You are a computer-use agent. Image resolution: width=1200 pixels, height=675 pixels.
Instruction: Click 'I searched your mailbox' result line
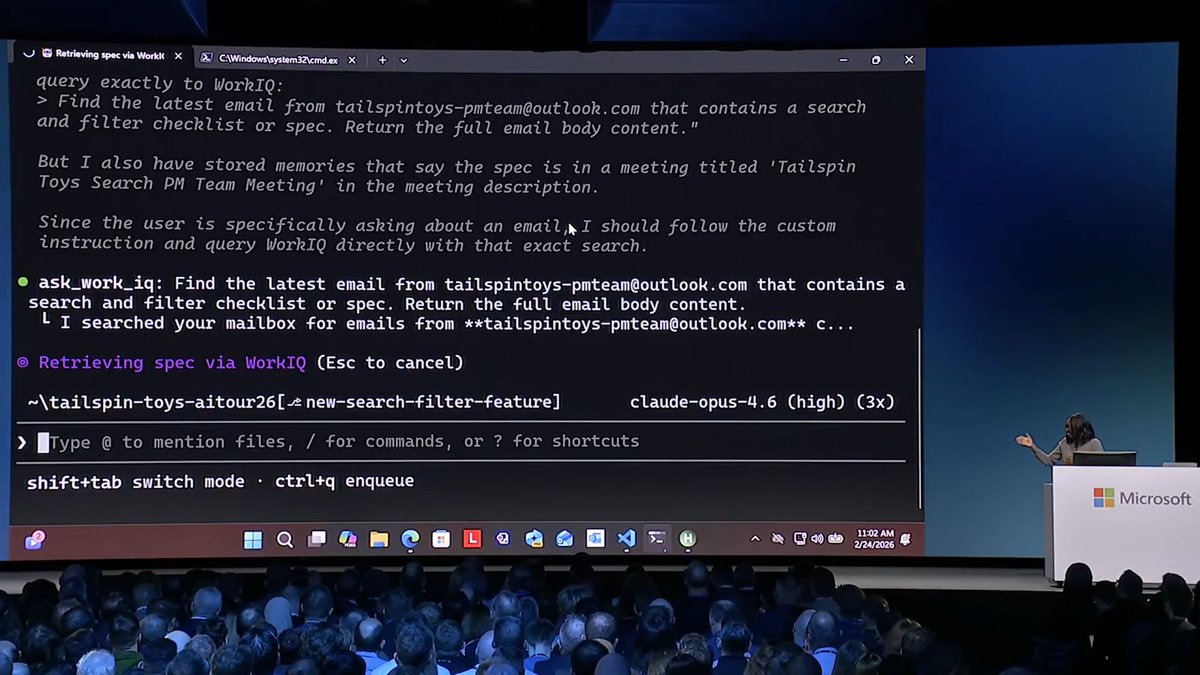[450, 324]
